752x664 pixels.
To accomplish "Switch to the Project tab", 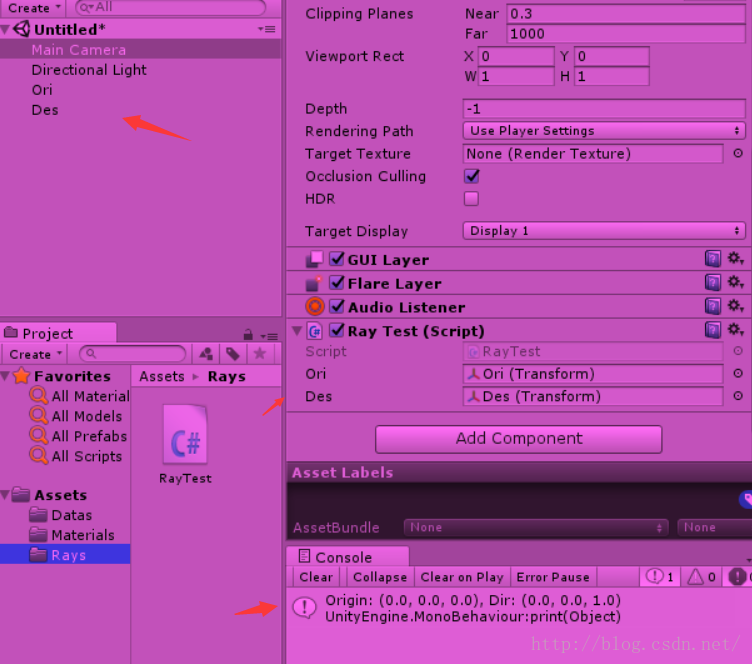I will 58,333.
